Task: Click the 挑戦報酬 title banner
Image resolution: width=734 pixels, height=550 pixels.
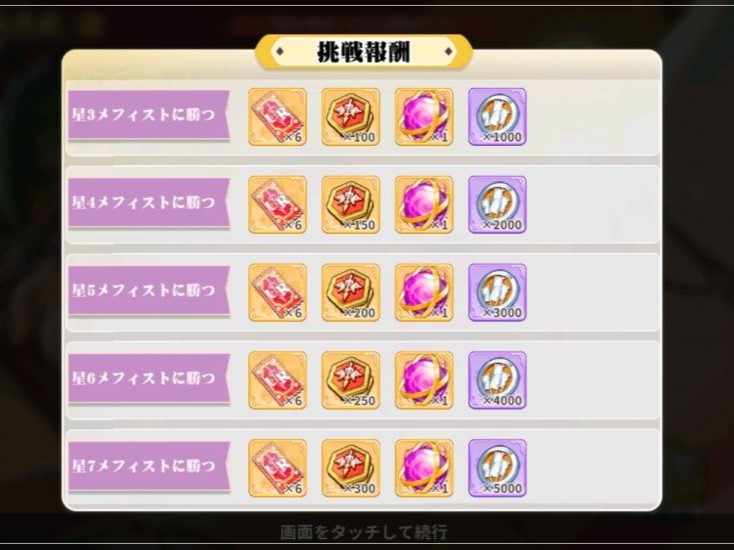Action: click(x=364, y=51)
